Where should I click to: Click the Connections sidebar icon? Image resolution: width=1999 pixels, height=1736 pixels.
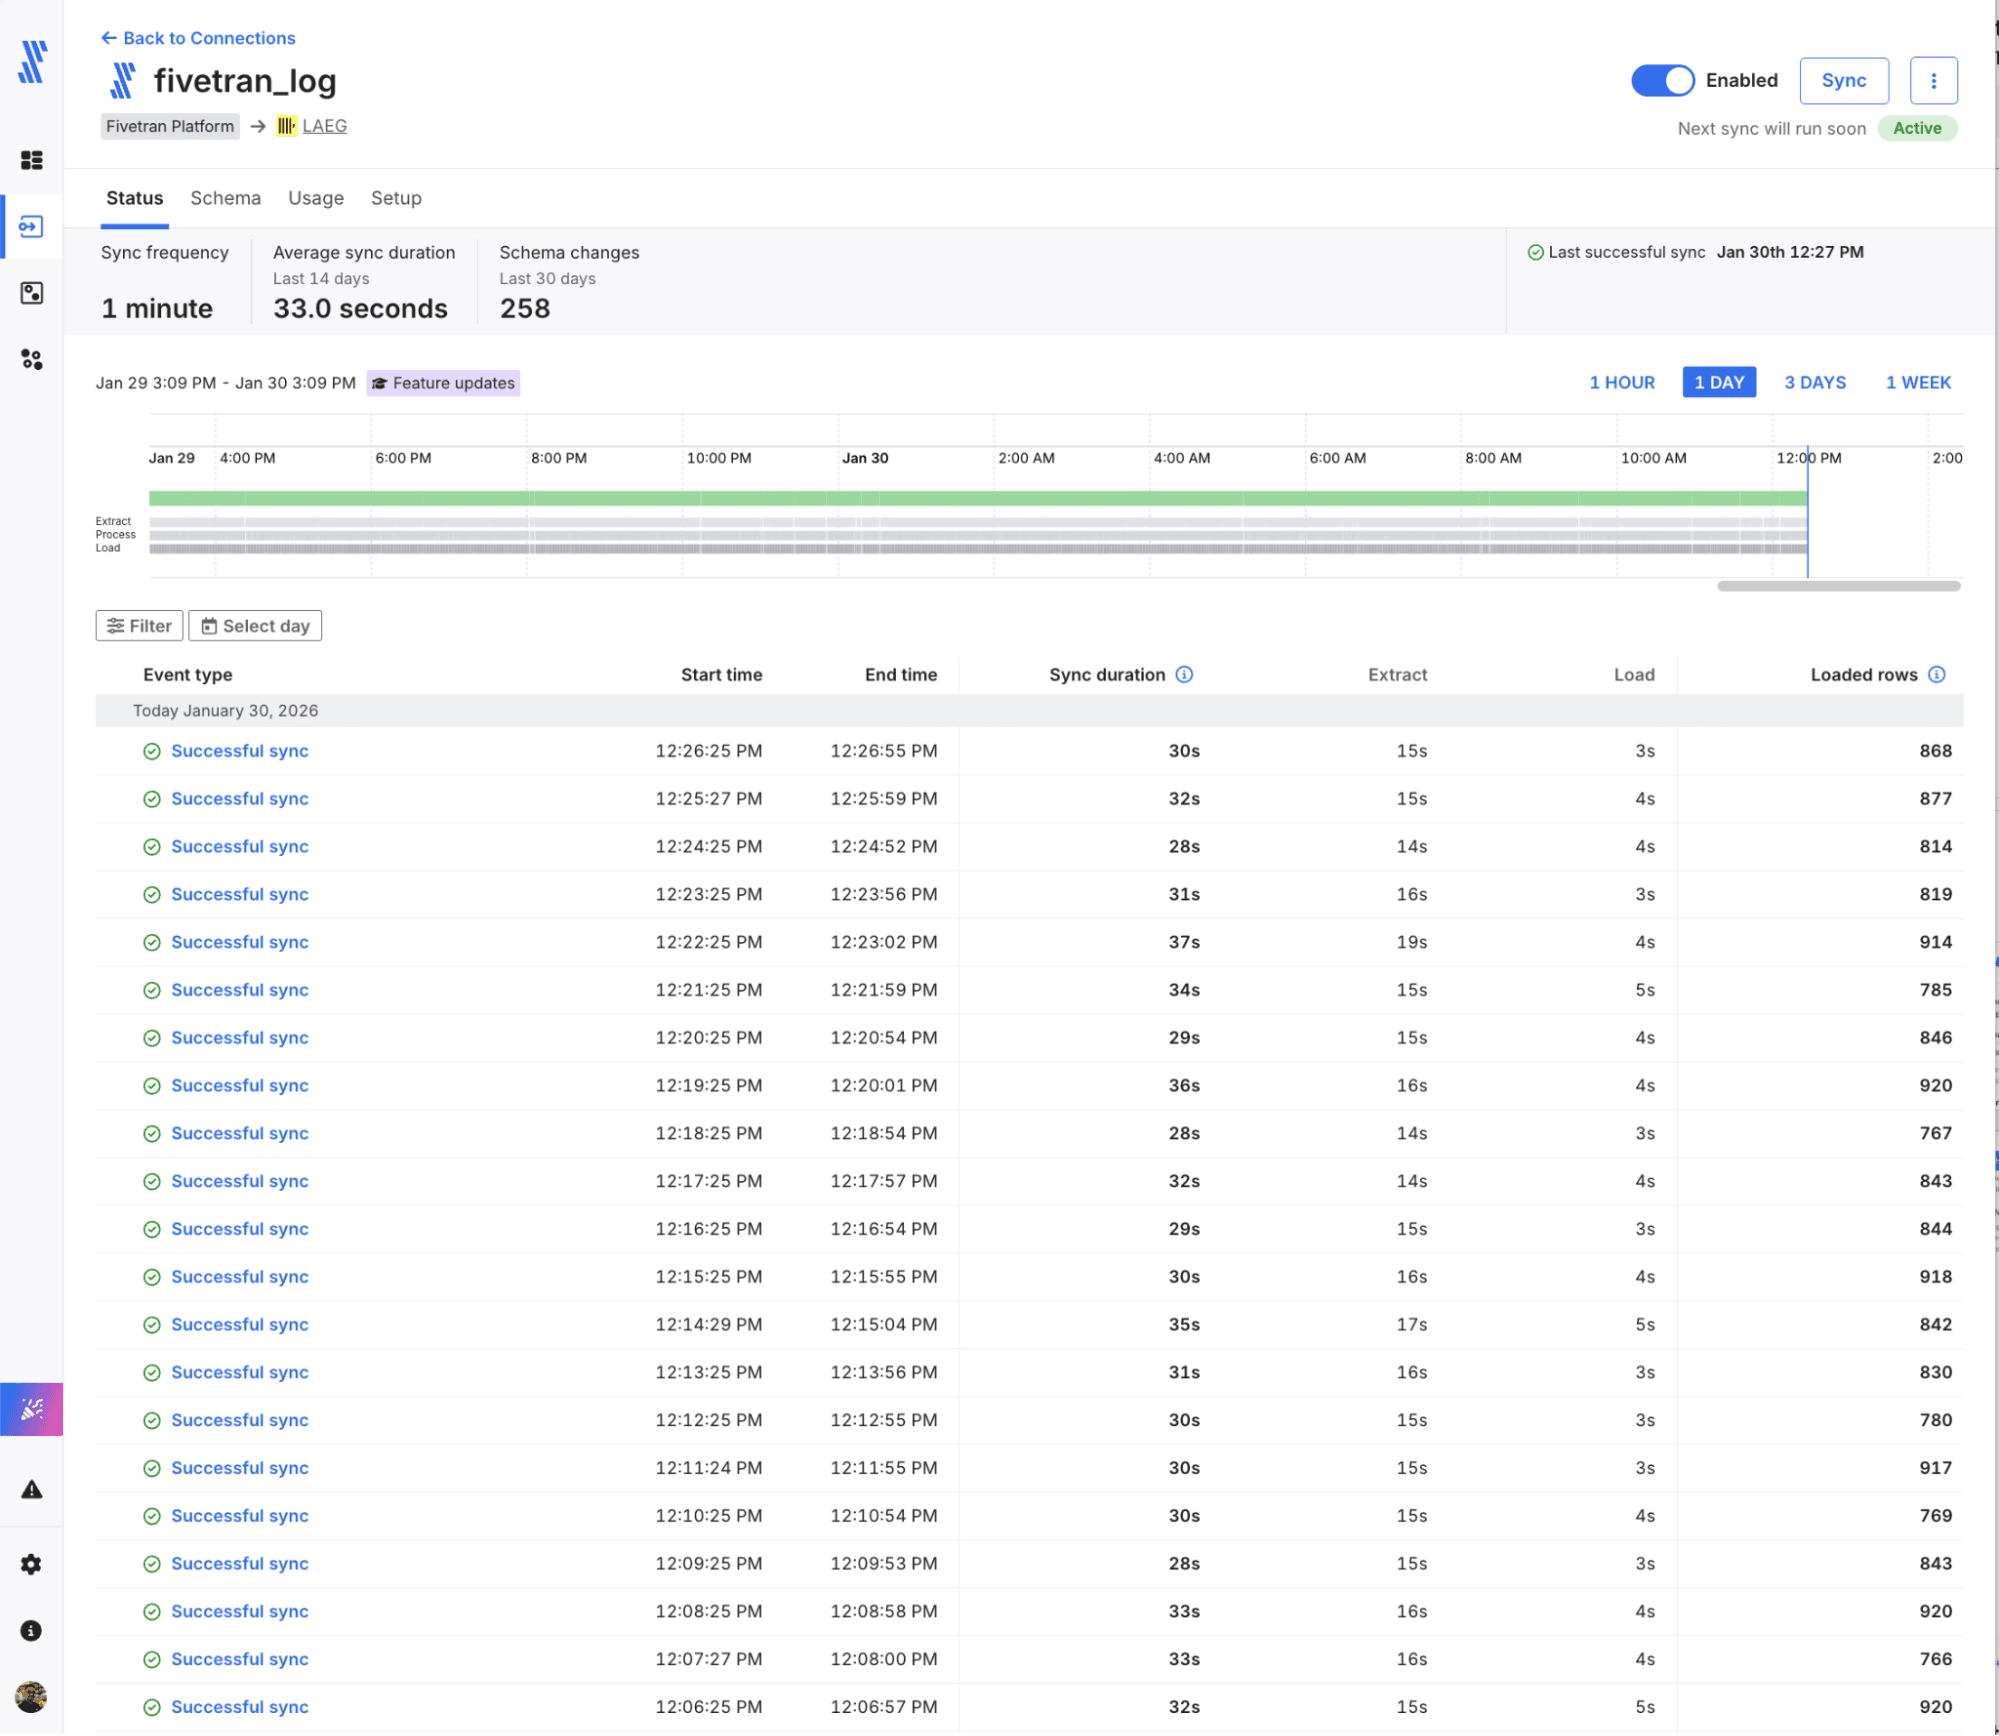point(31,227)
